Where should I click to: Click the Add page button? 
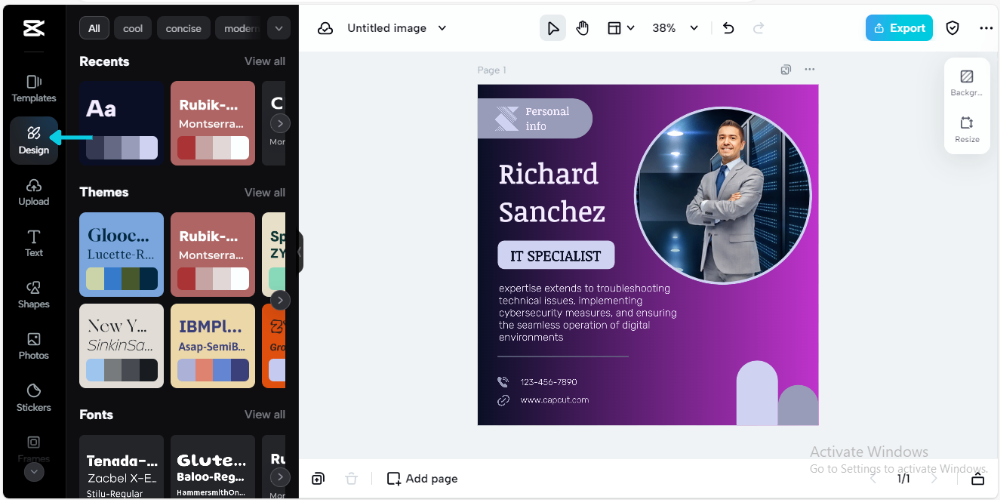coord(422,478)
